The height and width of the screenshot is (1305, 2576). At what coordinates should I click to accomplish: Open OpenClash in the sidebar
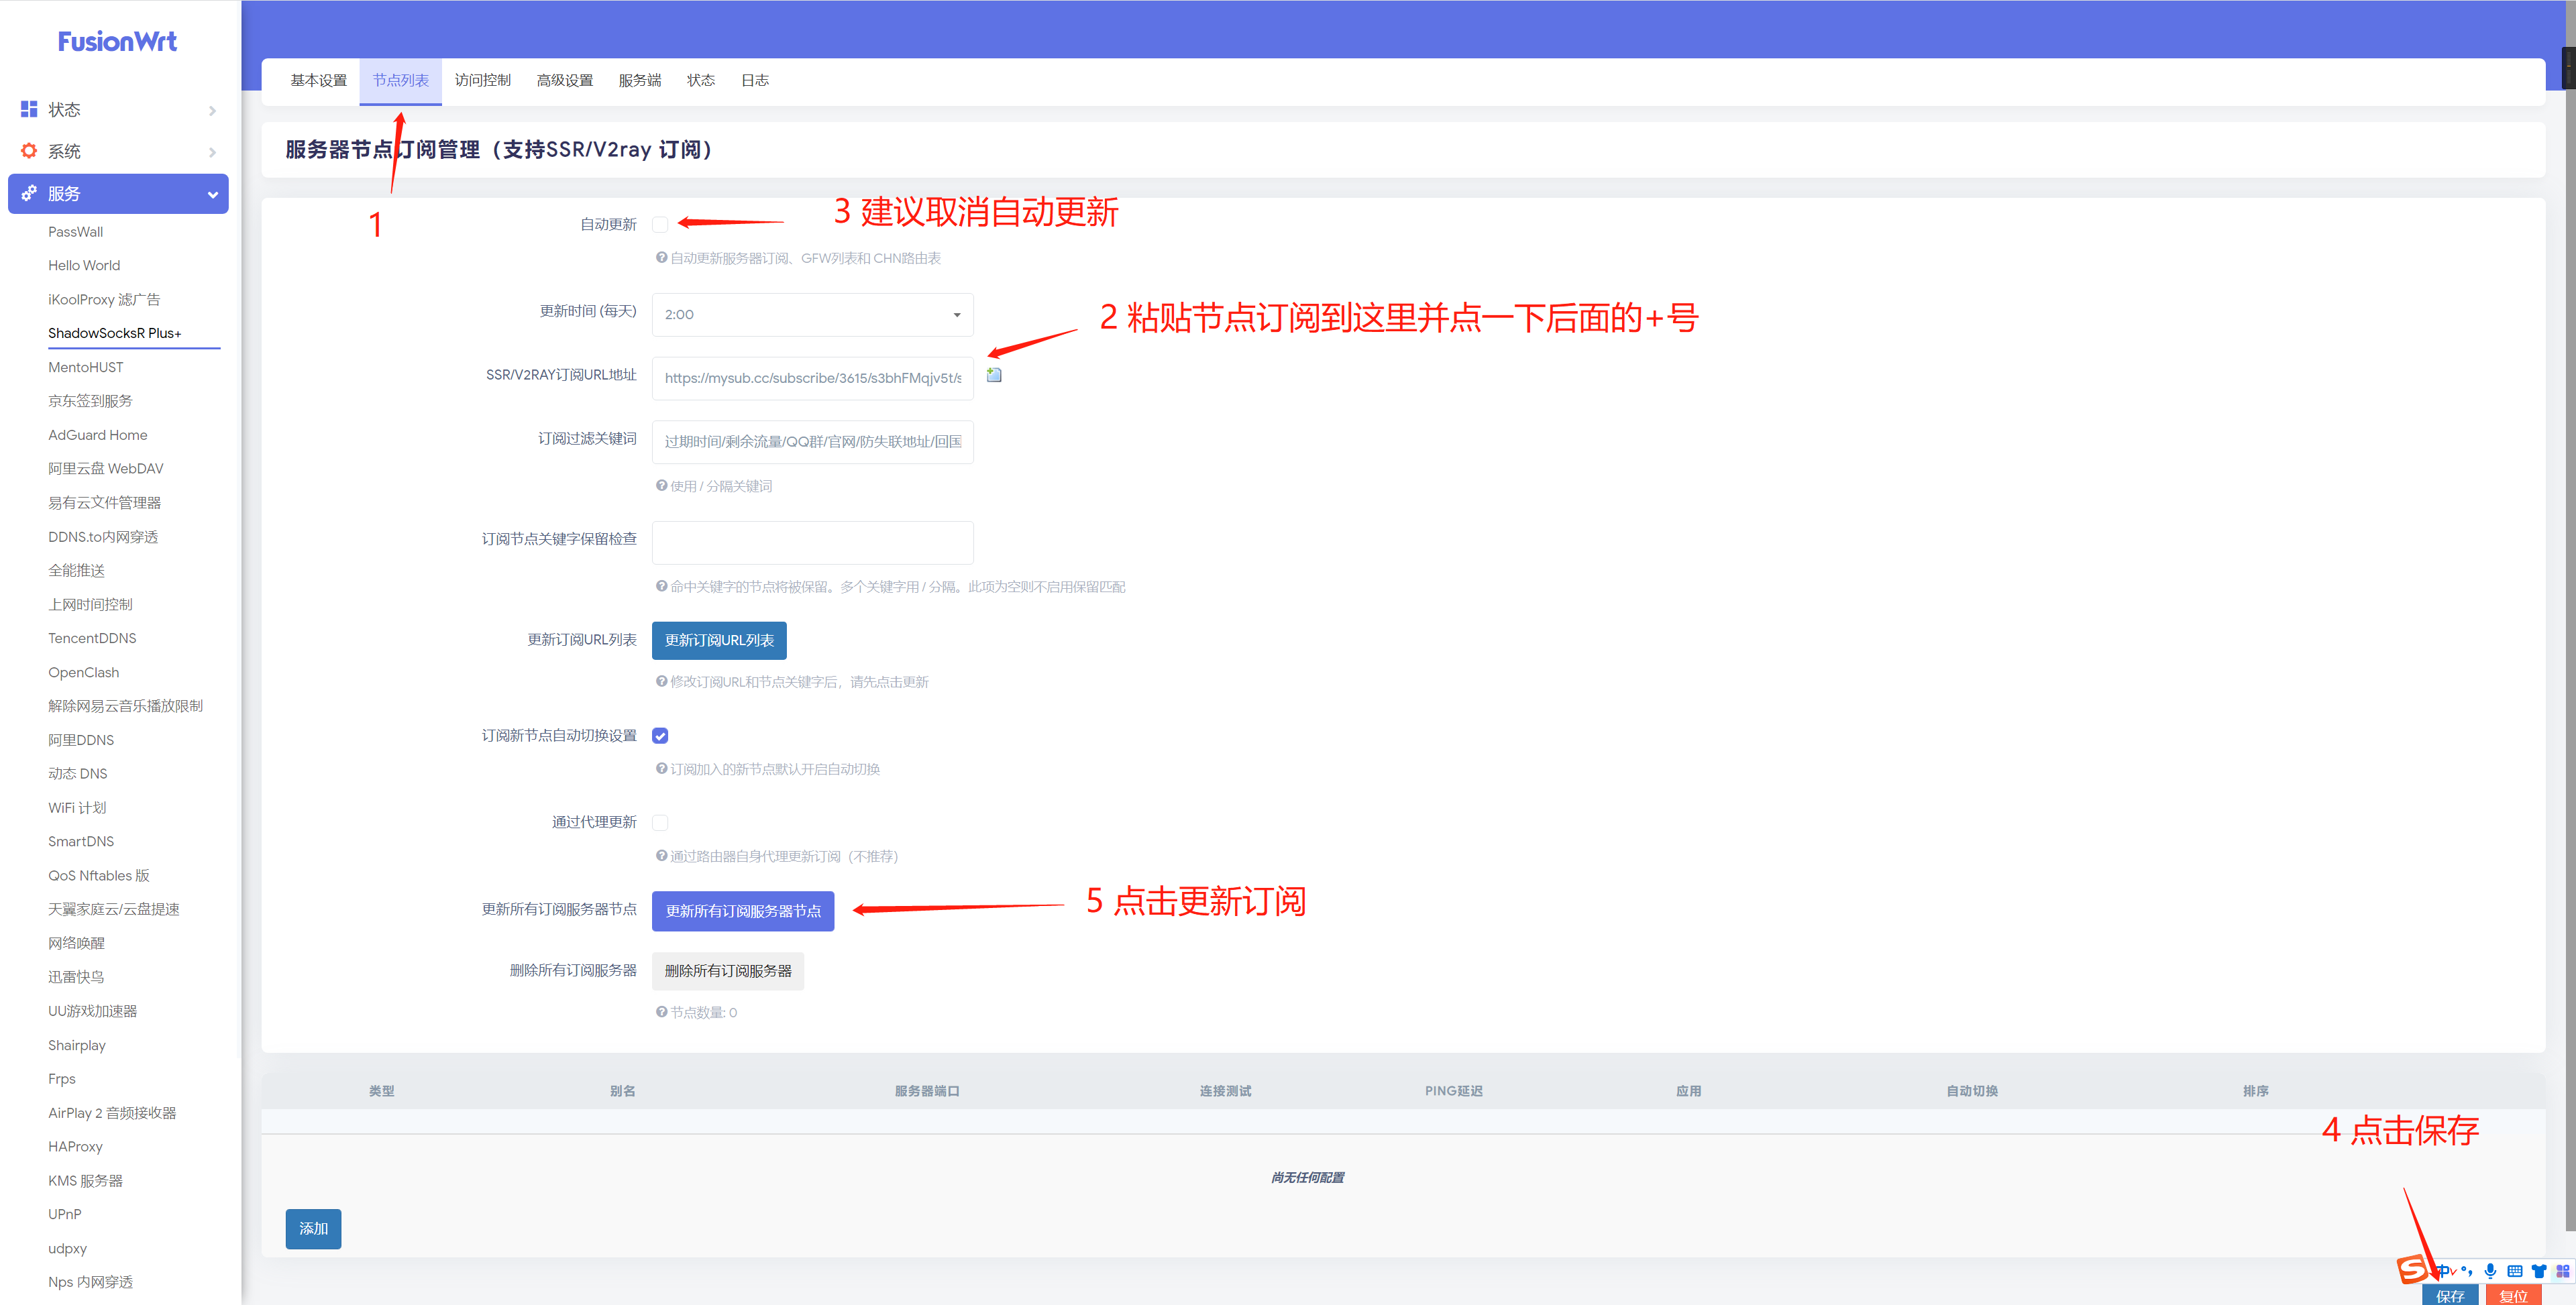(x=84, y=672)
